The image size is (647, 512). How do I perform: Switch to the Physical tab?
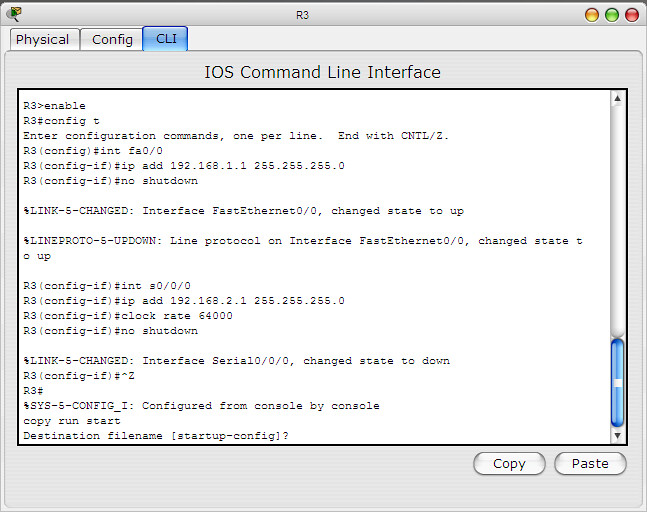pos(42,39)
